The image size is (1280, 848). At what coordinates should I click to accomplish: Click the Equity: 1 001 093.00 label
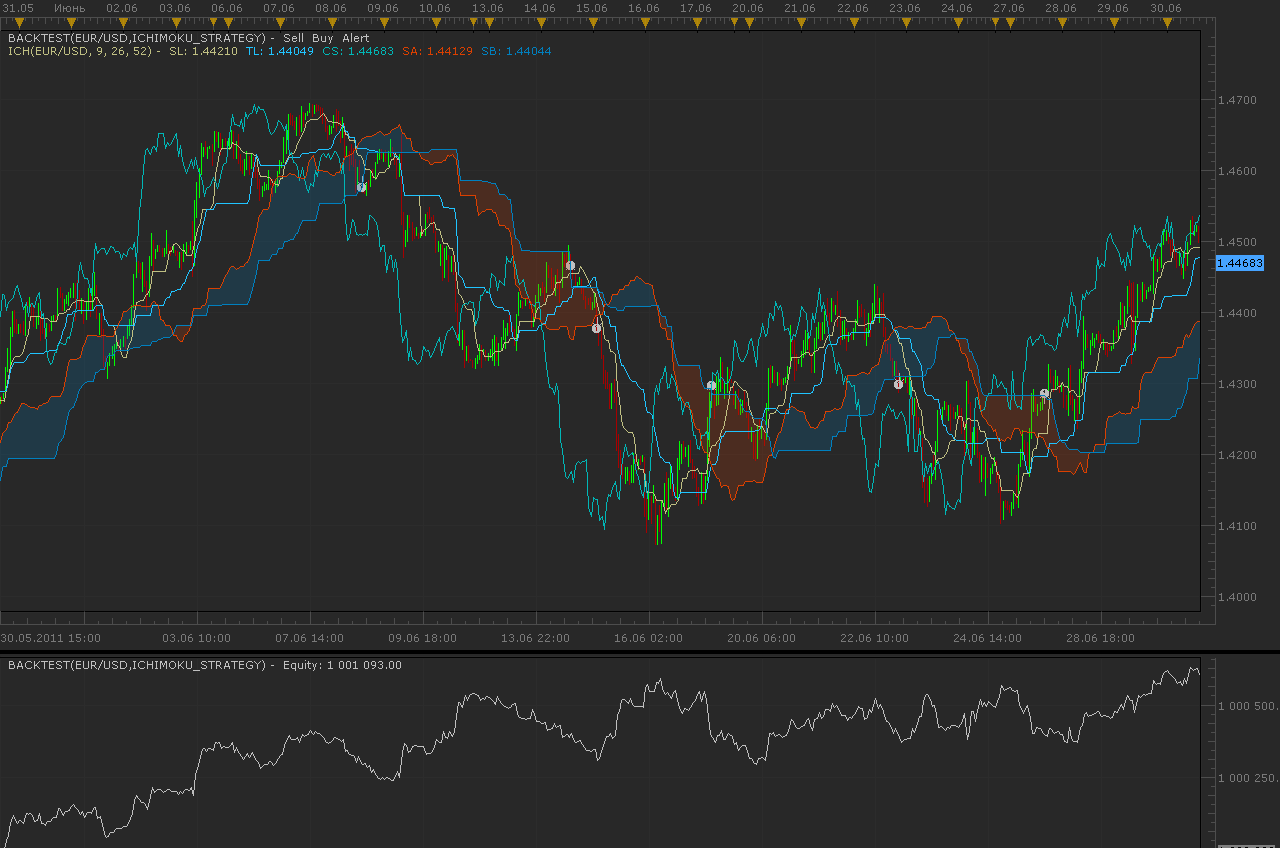coord(343,665)
